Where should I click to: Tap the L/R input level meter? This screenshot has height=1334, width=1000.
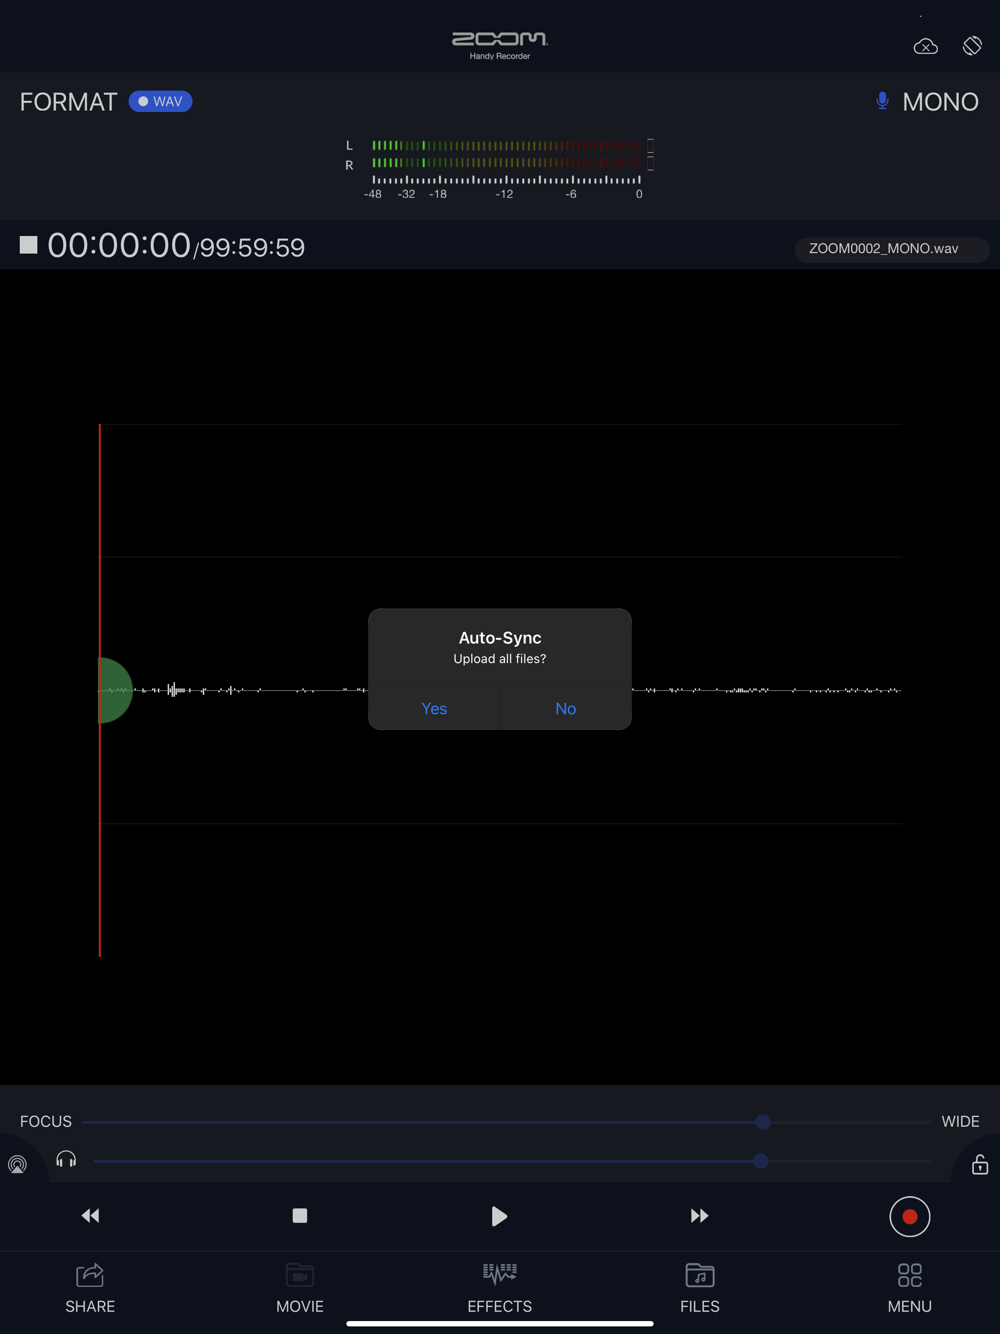tap(499, 167)
